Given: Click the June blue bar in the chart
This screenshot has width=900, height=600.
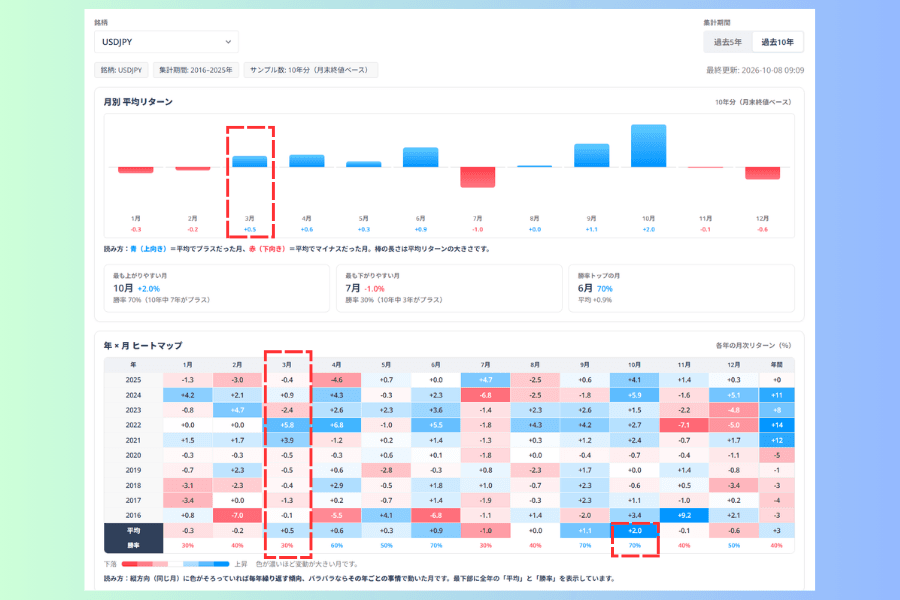Looking at the screenshot, I should (x=421, y=157).
